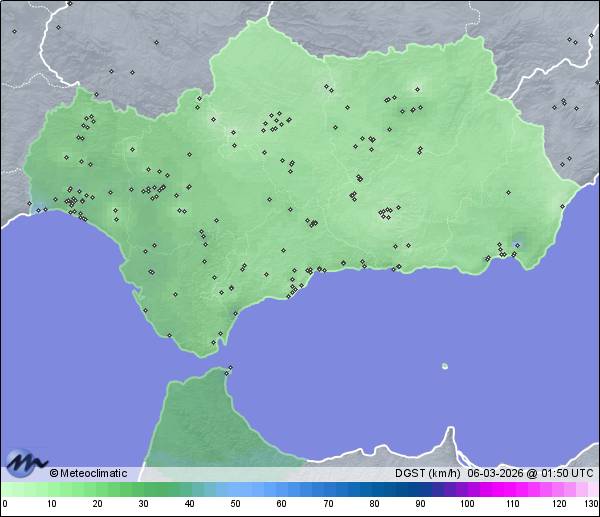Select the 40 km/h legend value
The height and width of the screenshot is (517, 600).
(x=189, y=504)
